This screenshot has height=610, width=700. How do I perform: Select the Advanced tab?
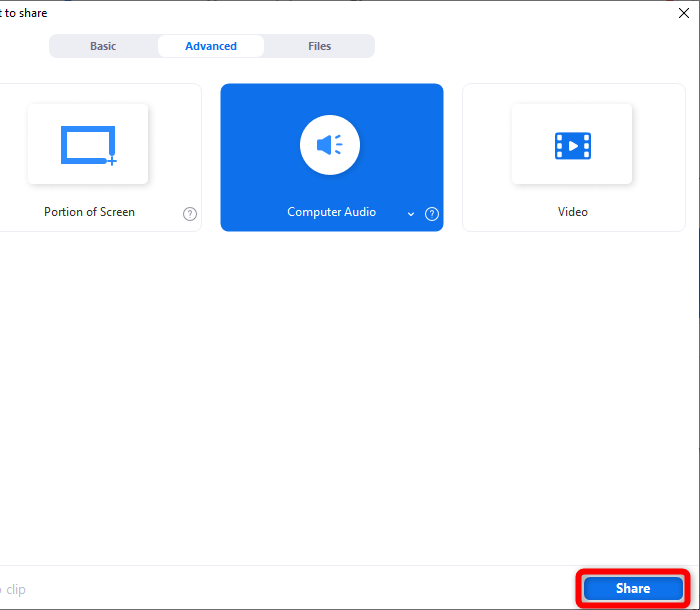coord(211,46)
